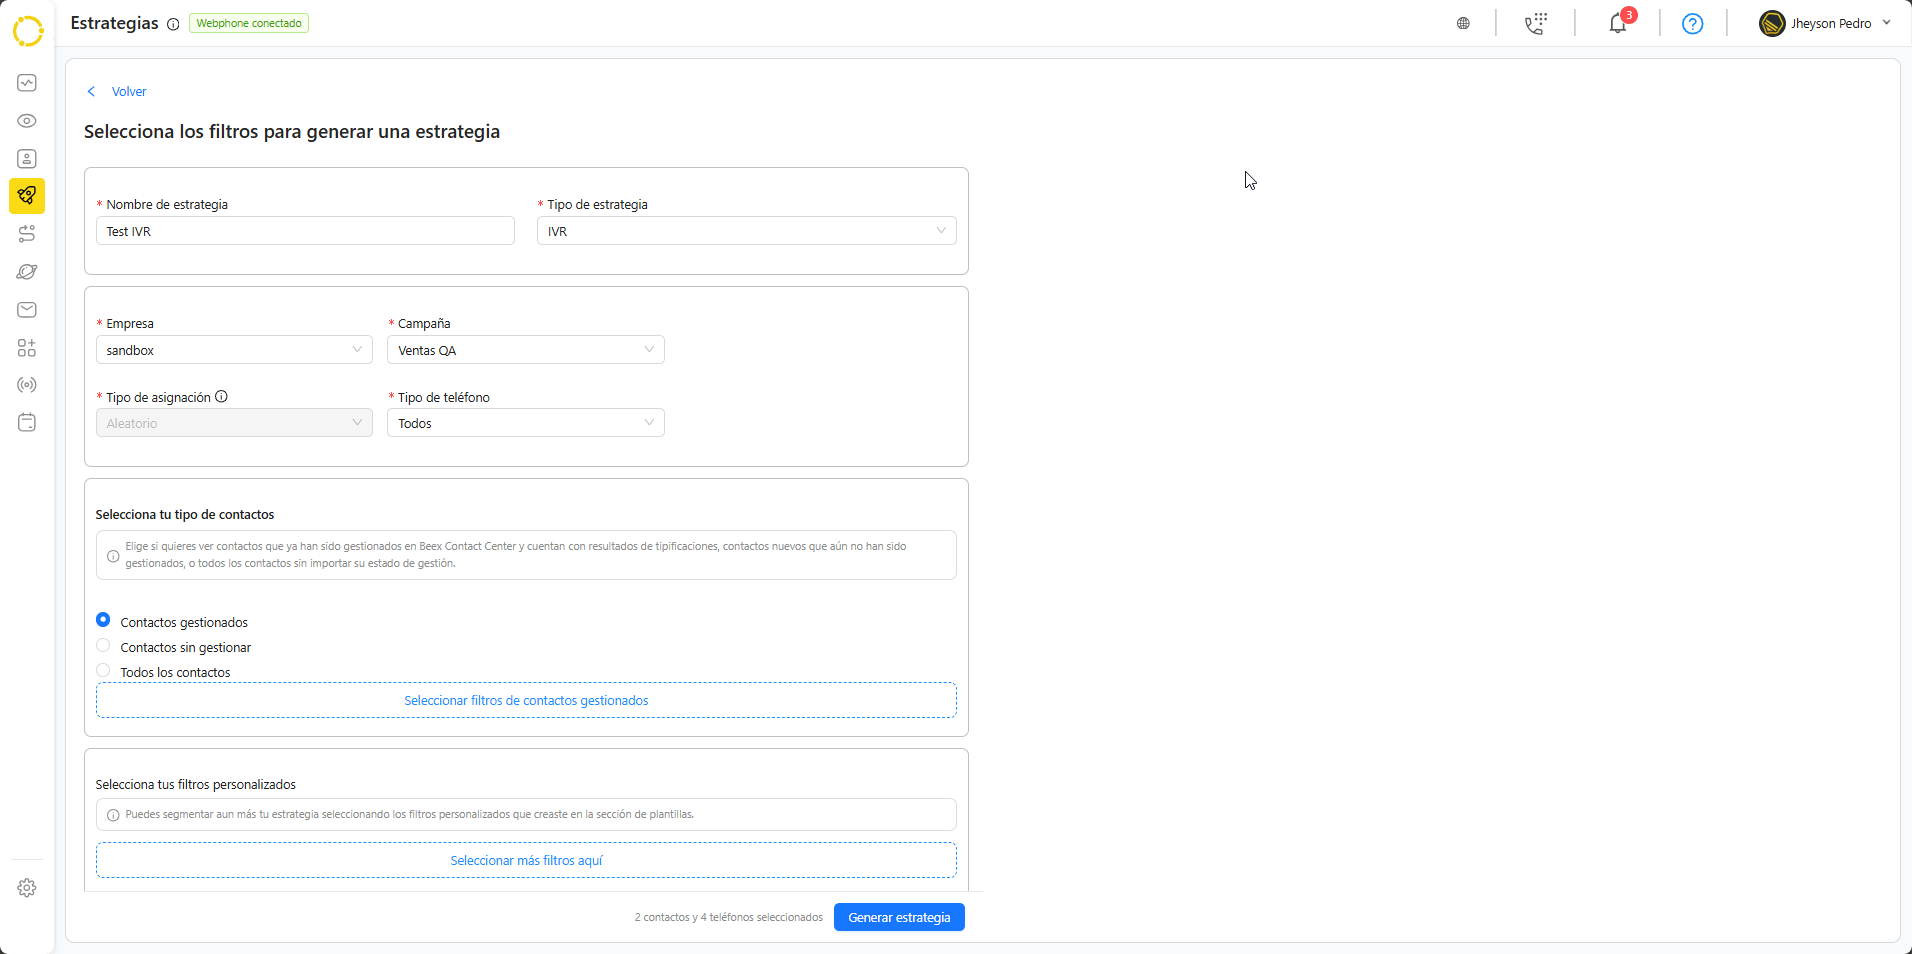Image resolution: width=1912 pixels, height=954 pixels.
Task: Open the settings gear in sidebar
Action: (x=27, y=888)
